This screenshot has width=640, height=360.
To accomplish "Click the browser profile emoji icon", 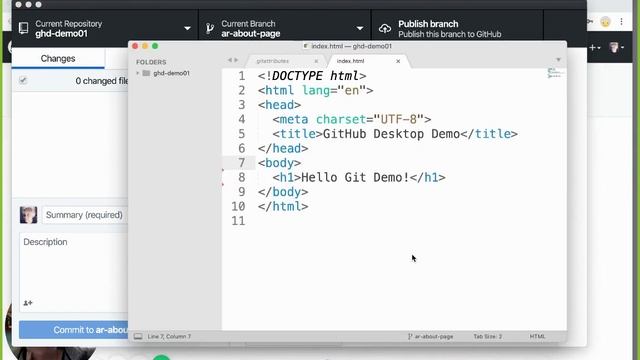I will click(x=605, y=22).
